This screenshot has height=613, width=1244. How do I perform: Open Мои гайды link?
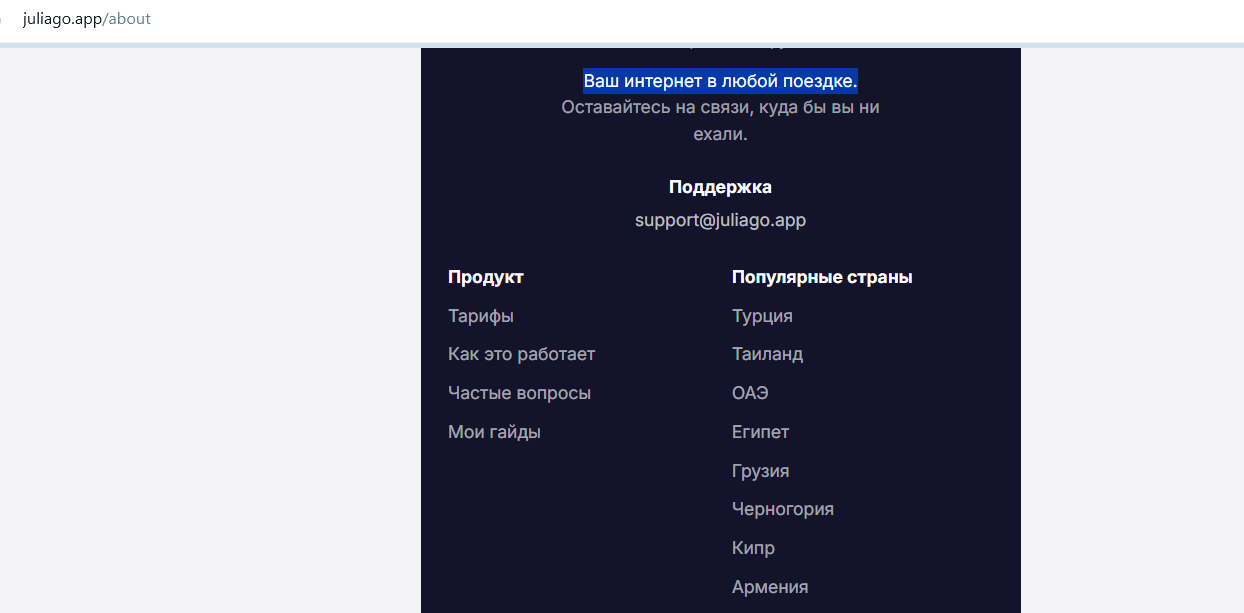[495, 432]
